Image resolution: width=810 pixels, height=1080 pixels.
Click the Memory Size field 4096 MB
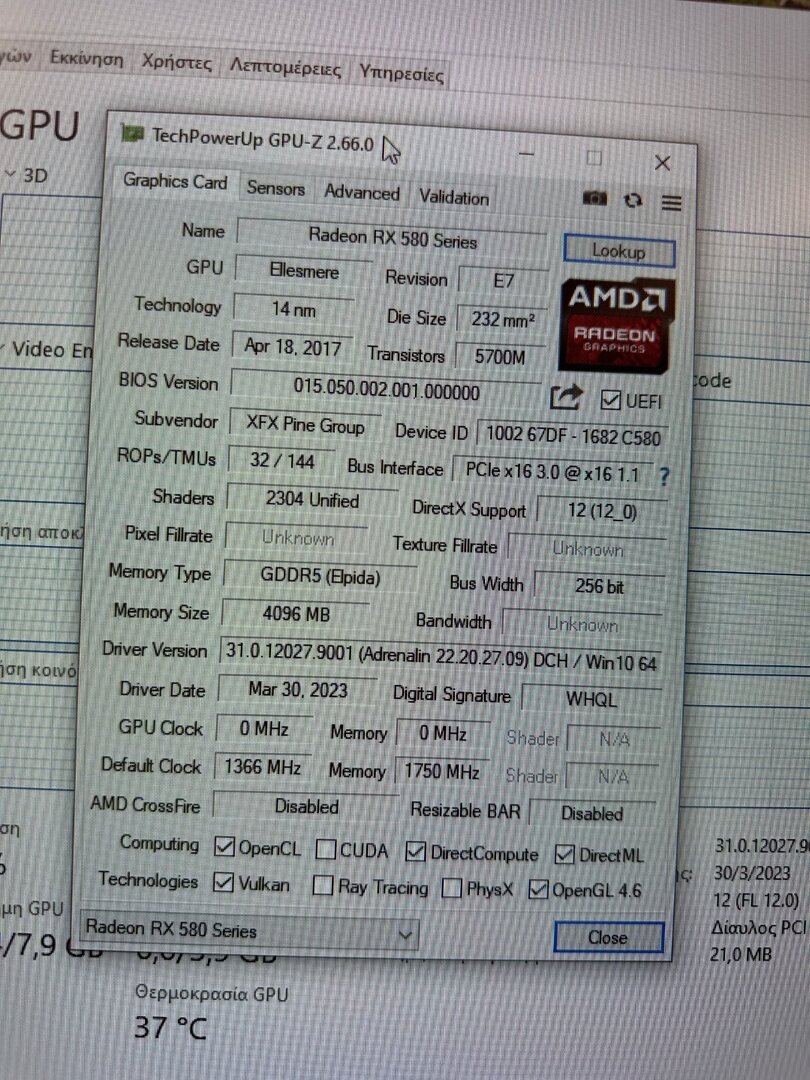(x=296, y=613)
